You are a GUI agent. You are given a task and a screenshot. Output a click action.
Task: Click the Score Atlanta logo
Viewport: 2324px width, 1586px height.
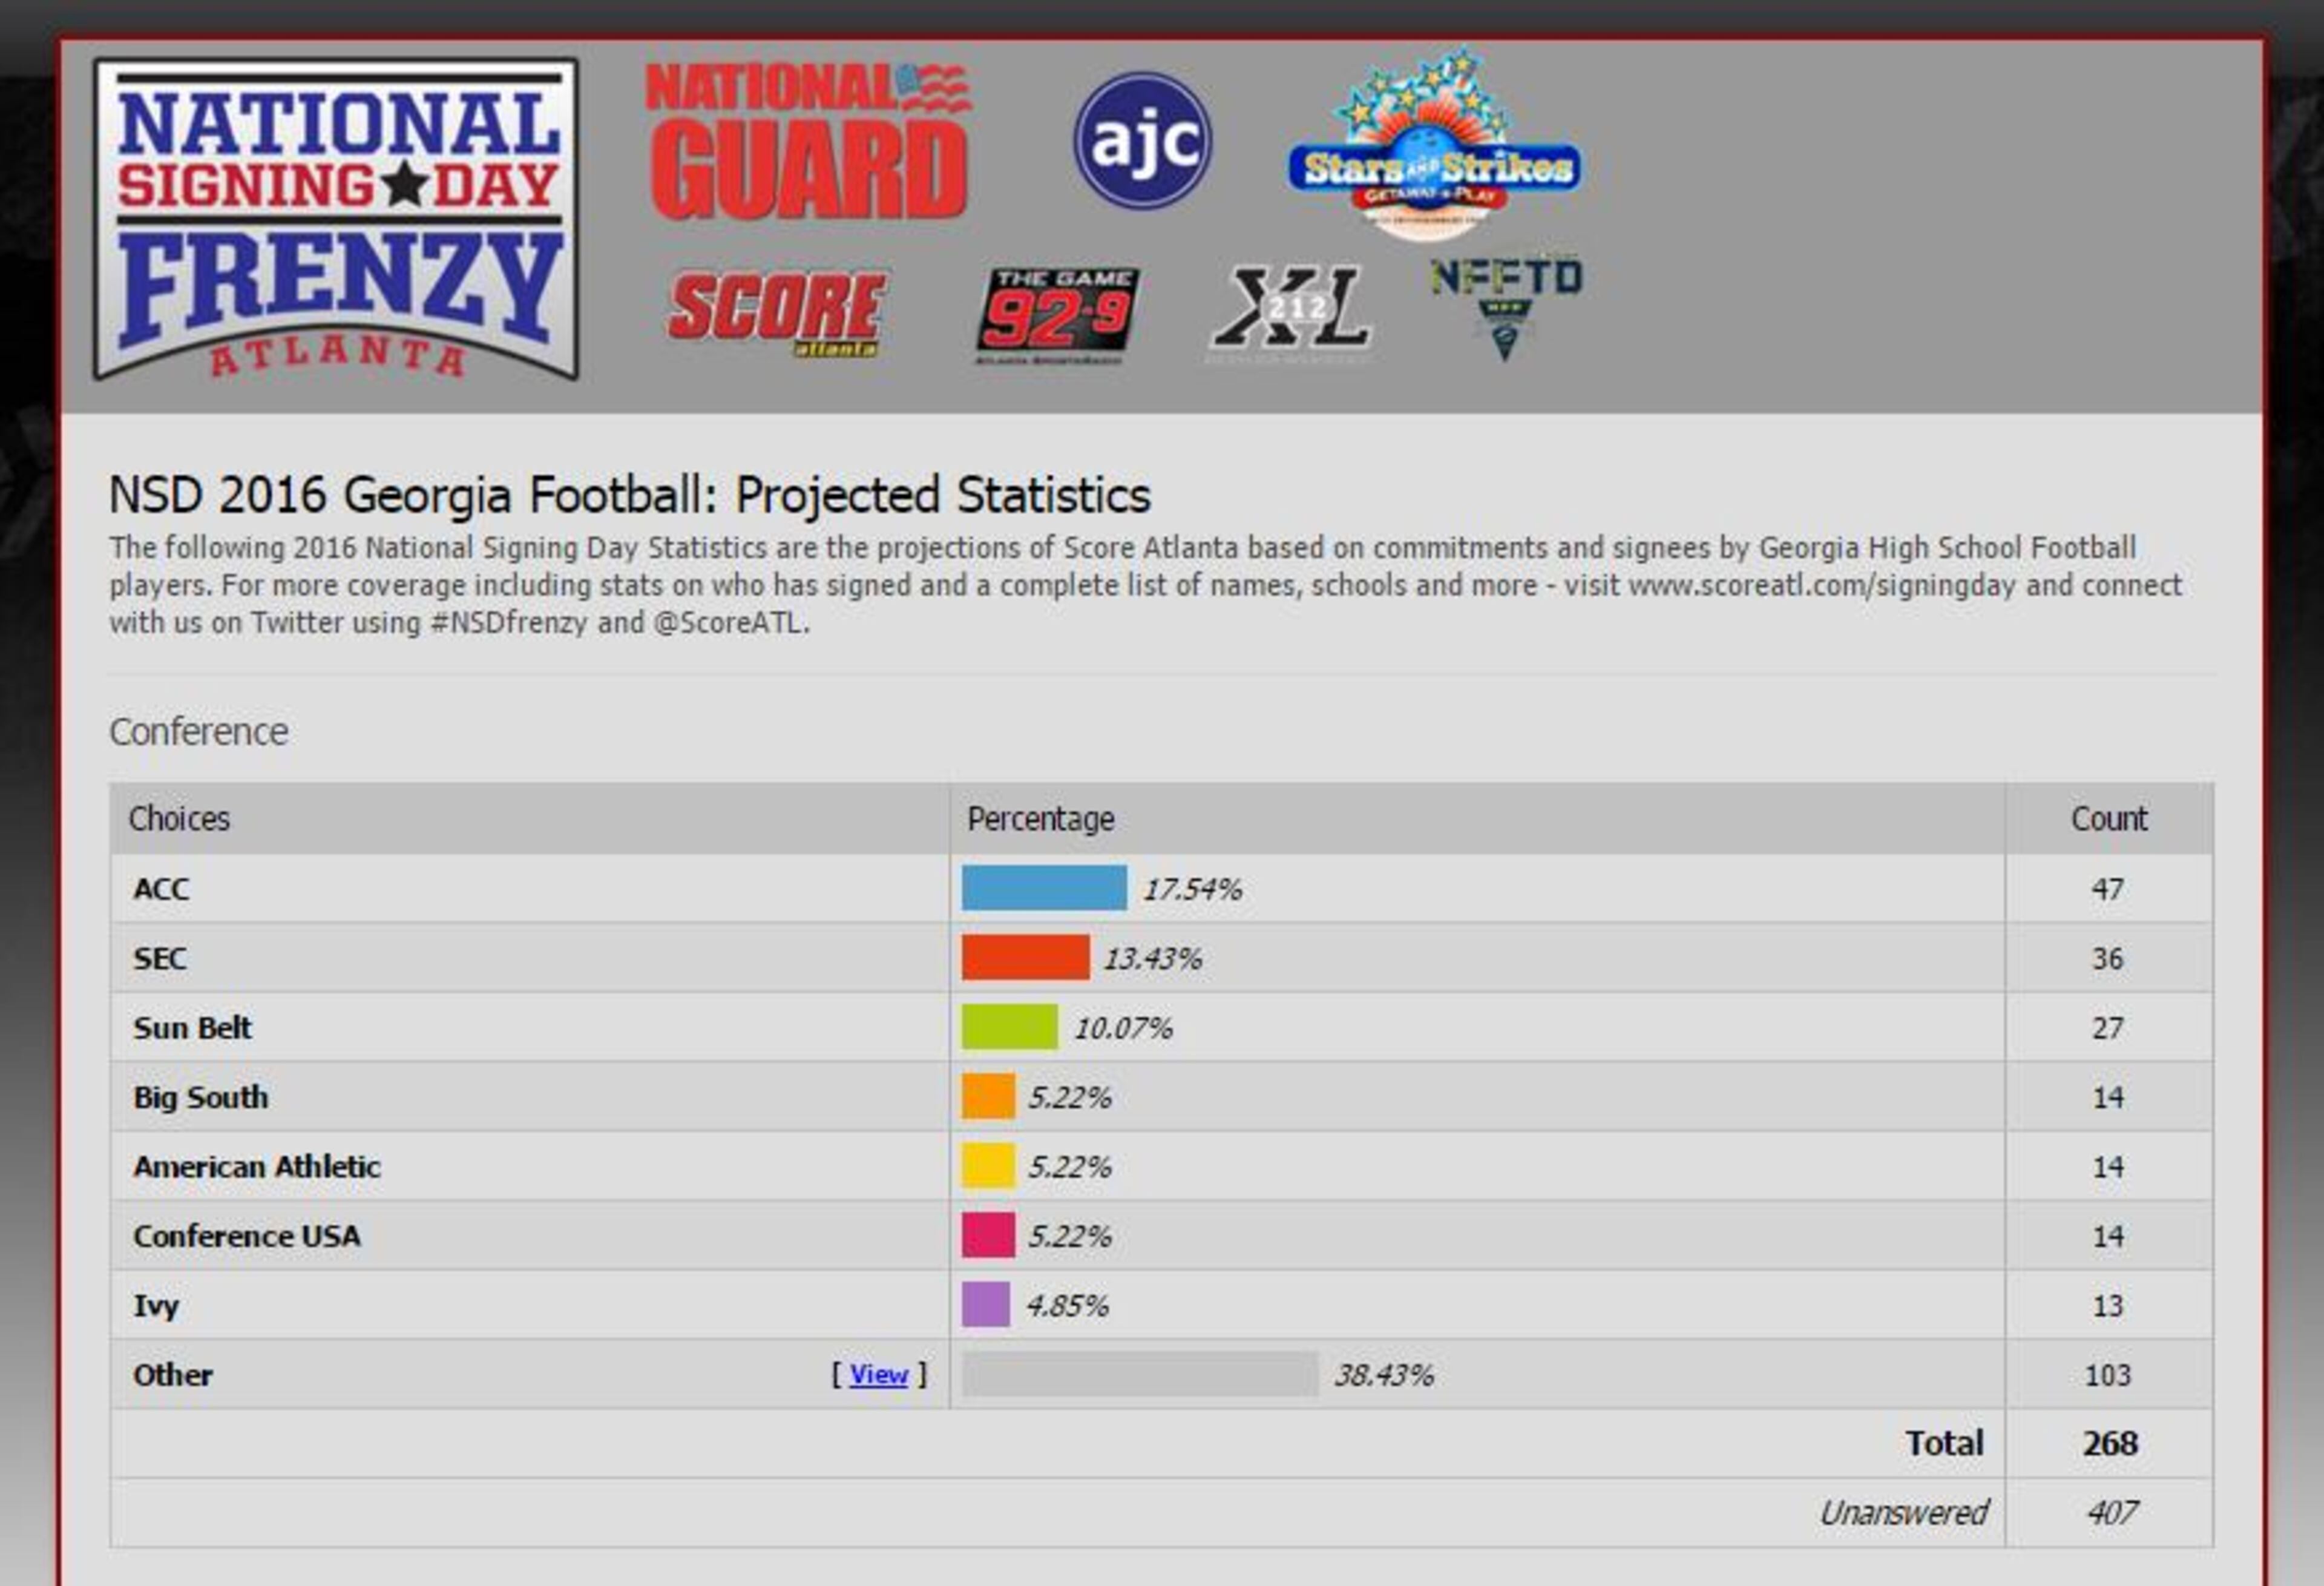776,312
